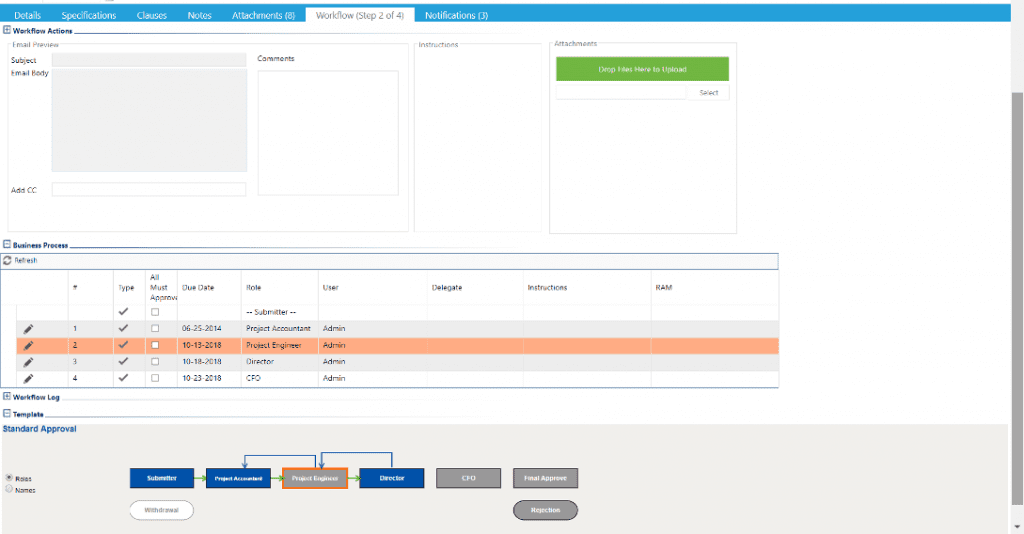The width and height of the screenshot is (1024, 534).
Task: Open the Notifications (3) tab
Action: (x=456, y=15)
